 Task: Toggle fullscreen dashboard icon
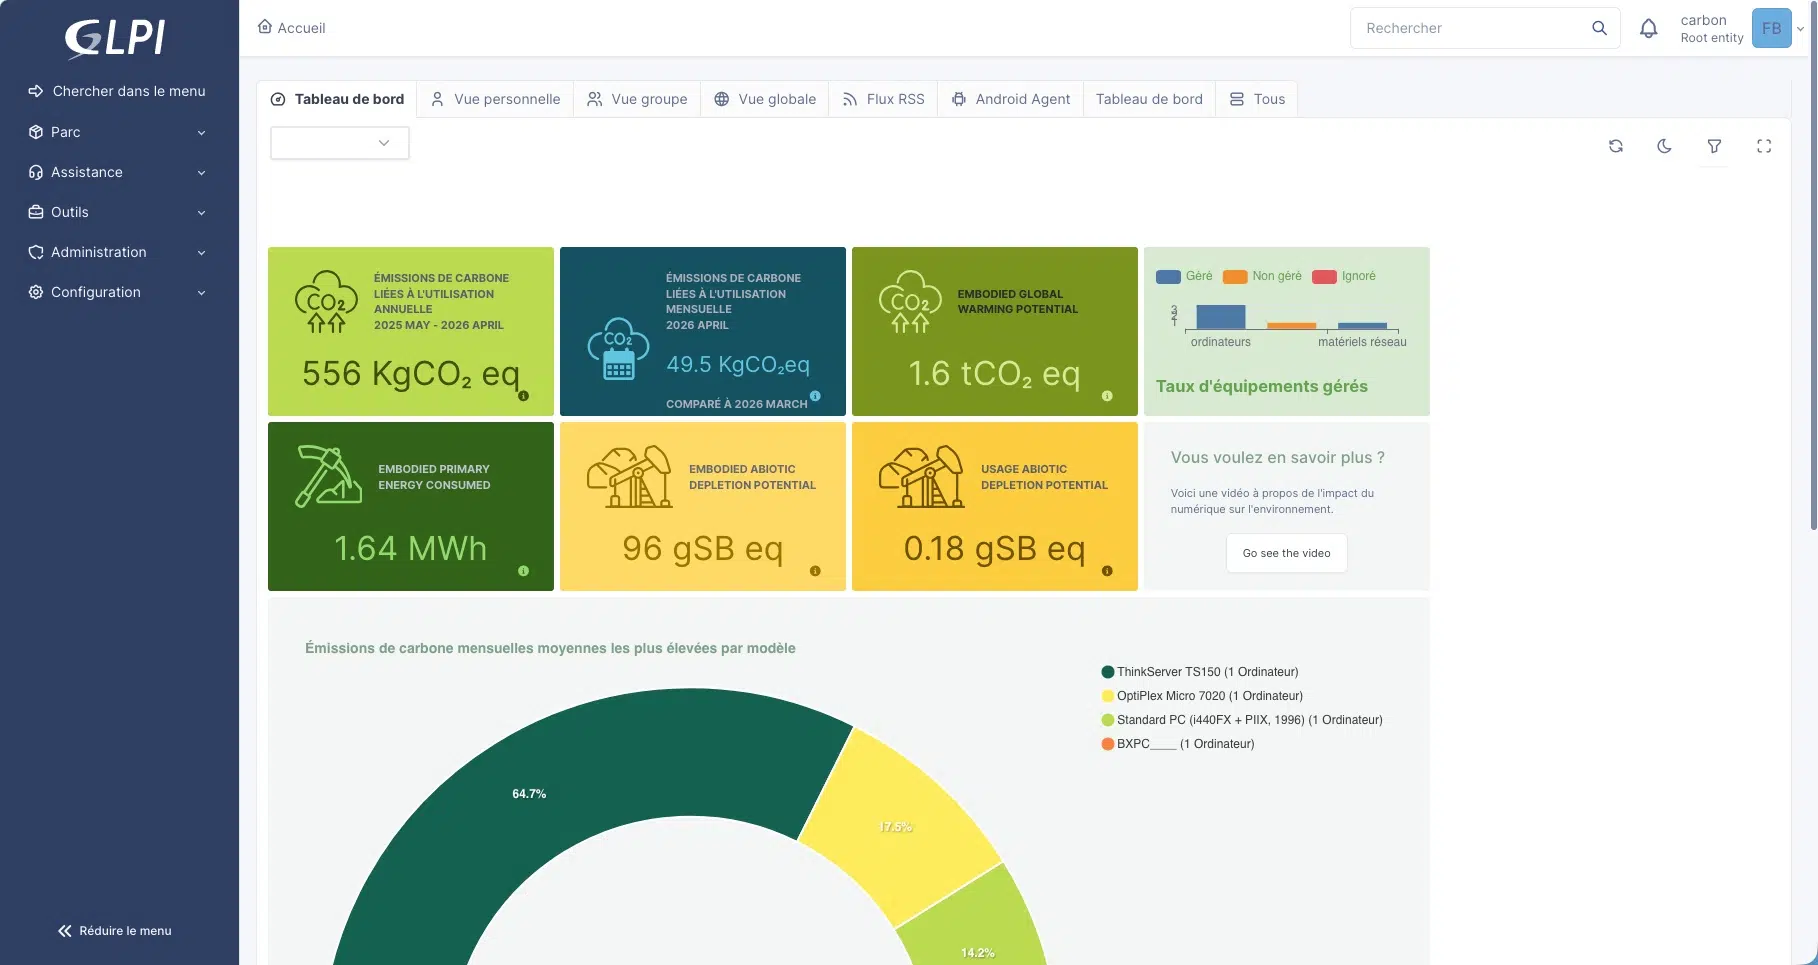1764,146
